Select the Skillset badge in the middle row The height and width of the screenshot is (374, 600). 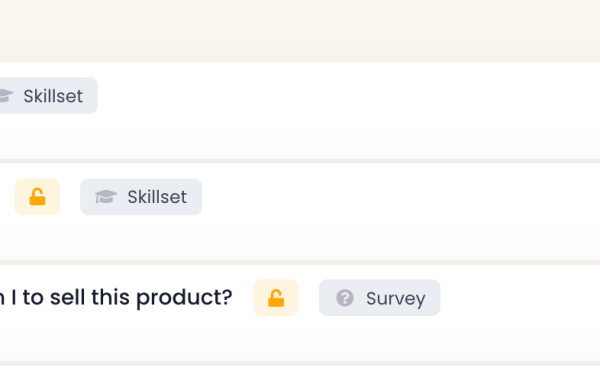pyautogui.click(x=141, y=197)
